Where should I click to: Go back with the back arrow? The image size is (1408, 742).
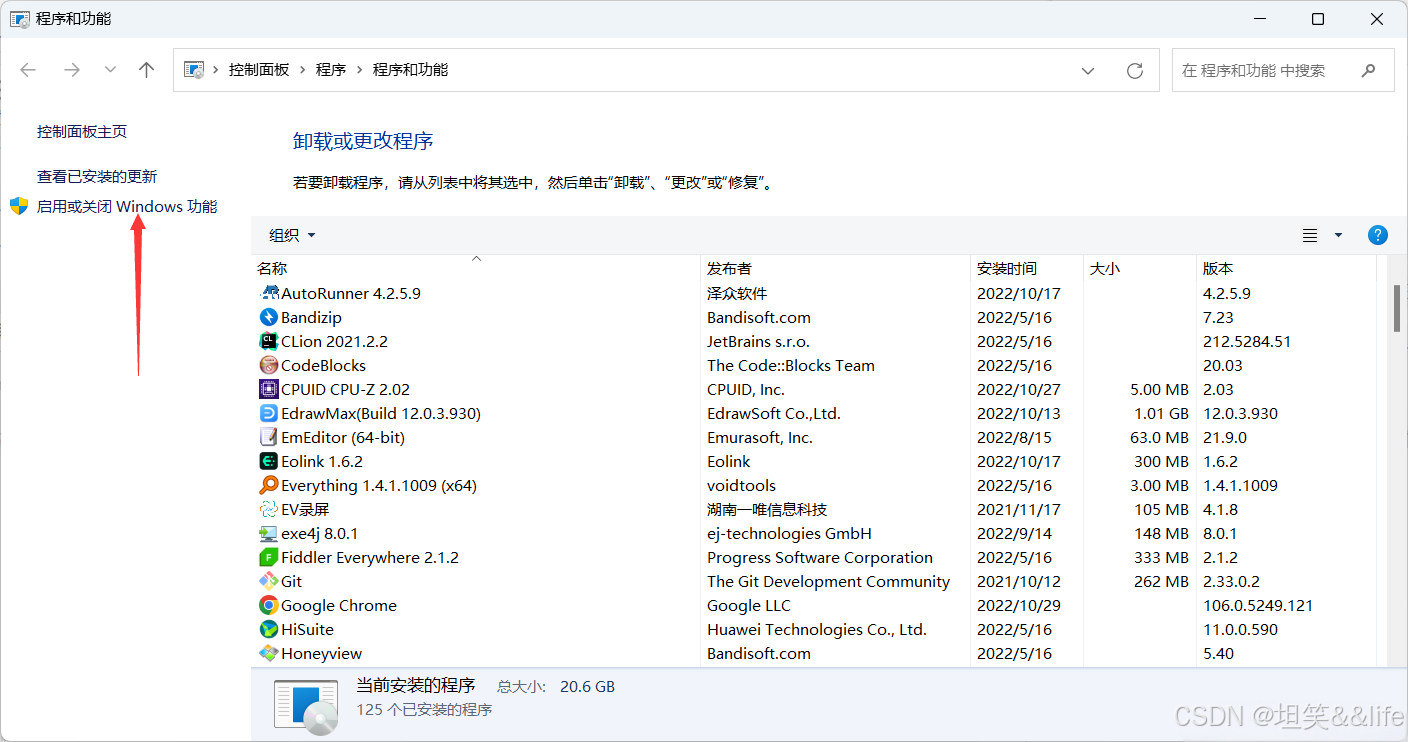pos(28,70)
